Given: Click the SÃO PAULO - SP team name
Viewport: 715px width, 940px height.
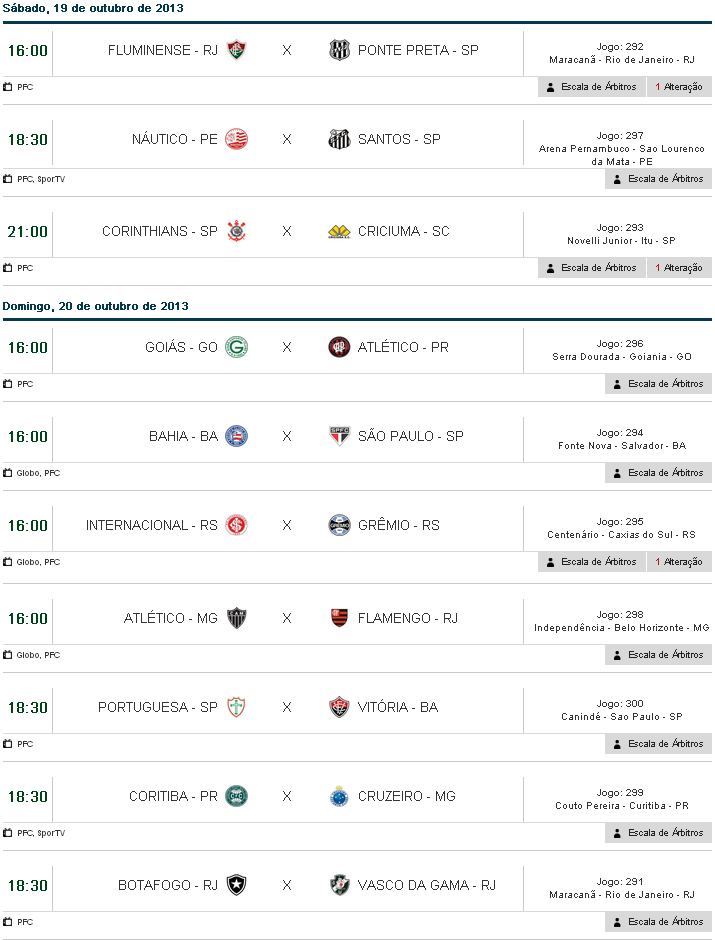Looking at the screenshot, I should [410, 436].
